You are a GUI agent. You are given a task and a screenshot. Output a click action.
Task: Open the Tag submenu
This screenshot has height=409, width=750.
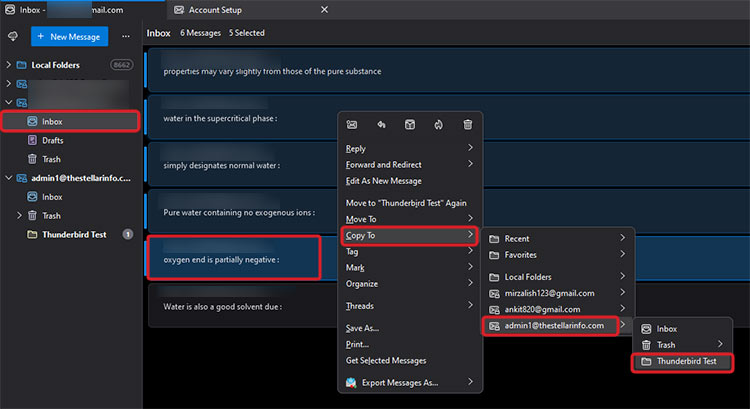410,251
